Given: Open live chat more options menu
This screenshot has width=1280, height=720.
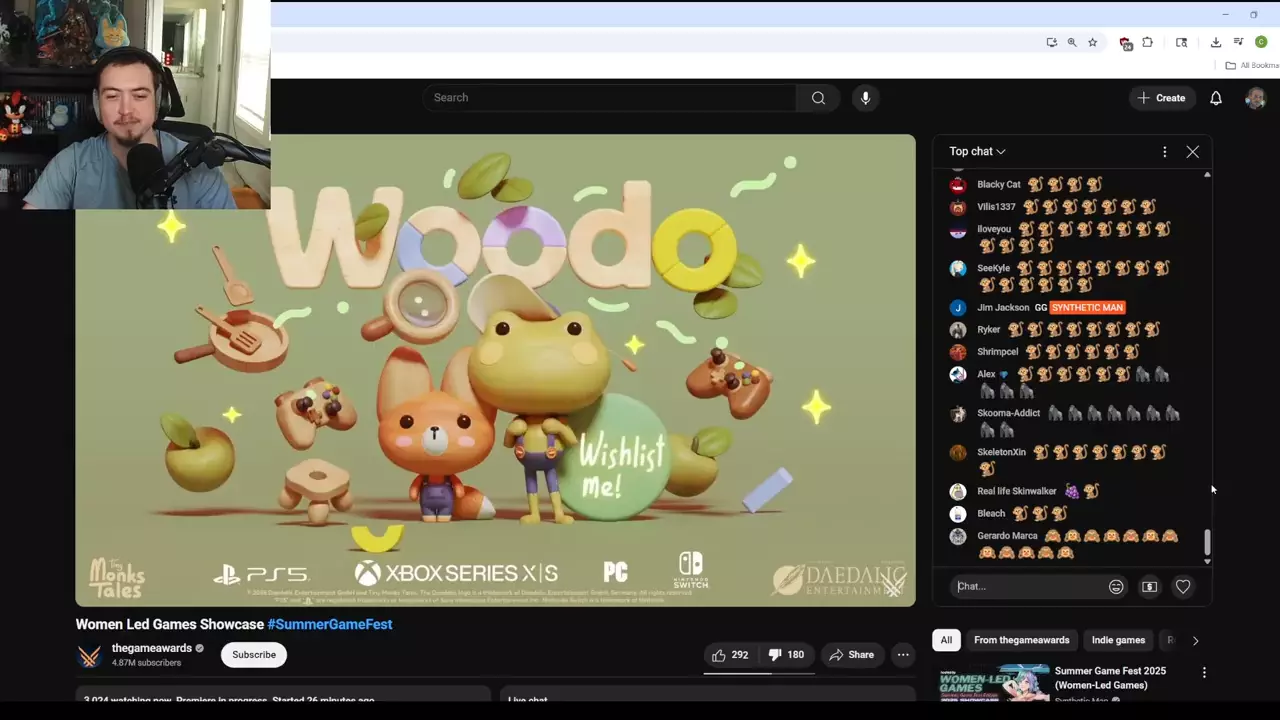Looking at the screenshot, I should (1164, 152).
